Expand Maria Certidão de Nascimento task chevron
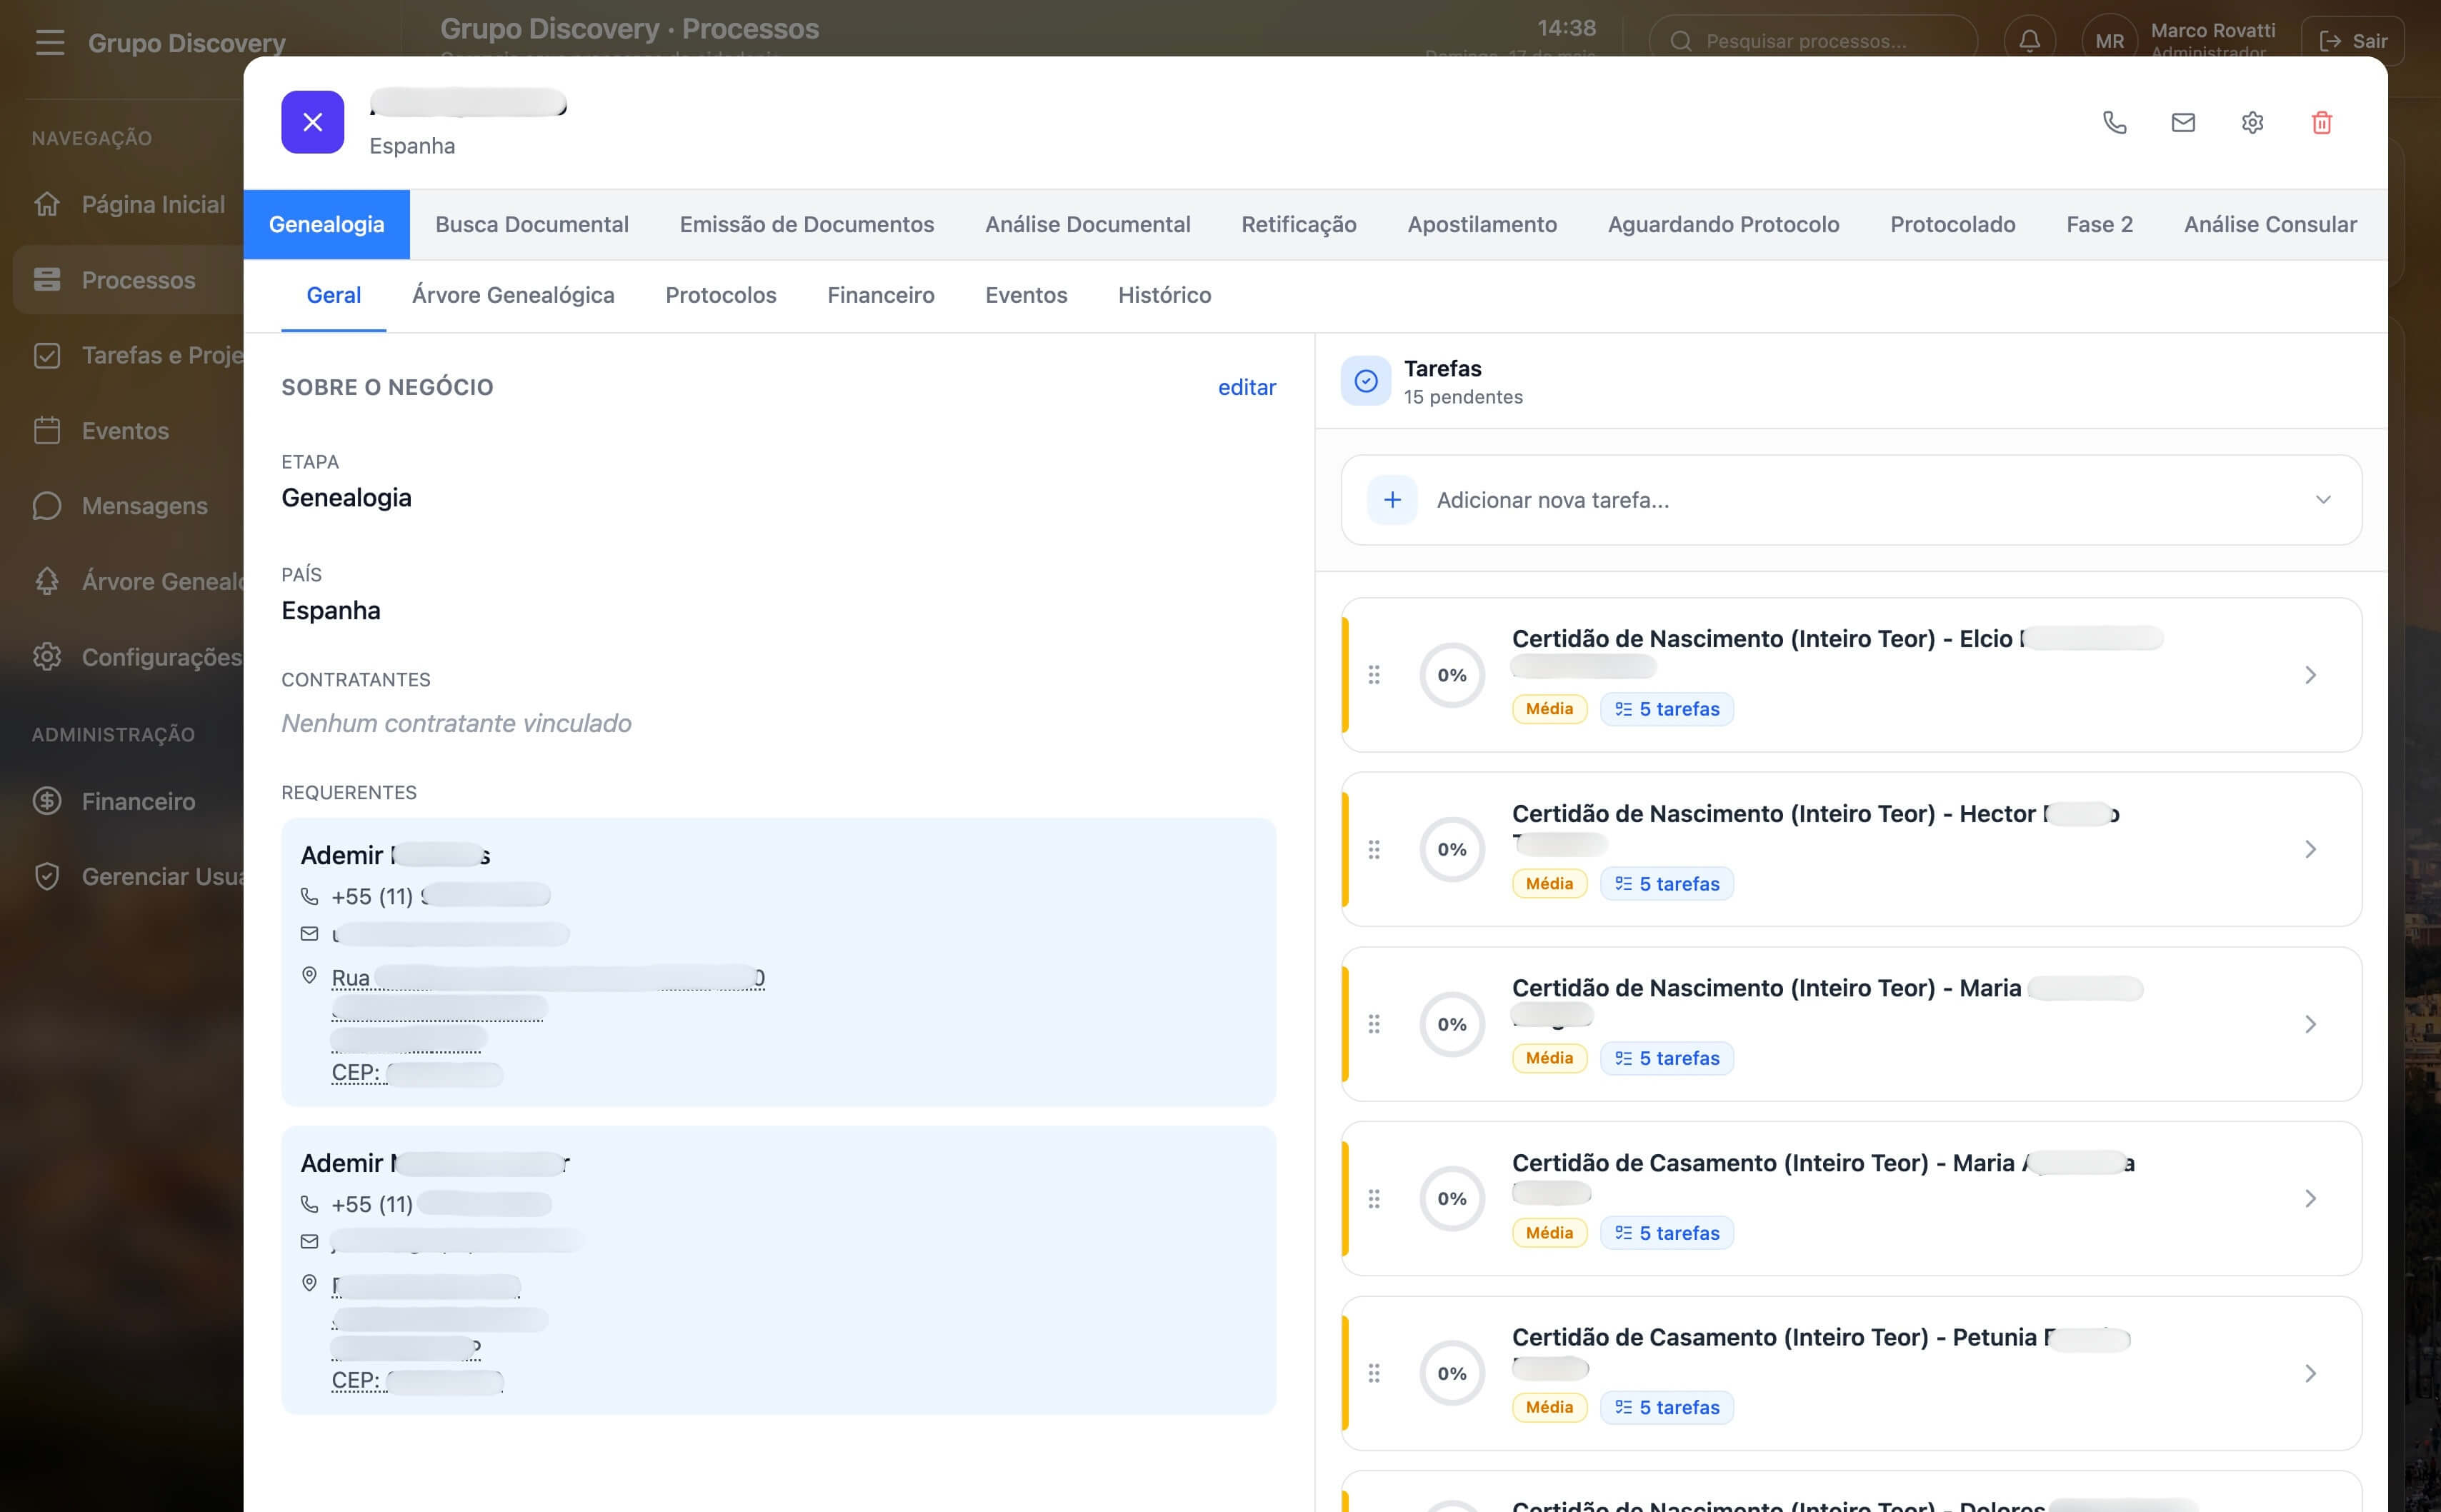This screenshot has height=1512, width=2441. 2310,1024
